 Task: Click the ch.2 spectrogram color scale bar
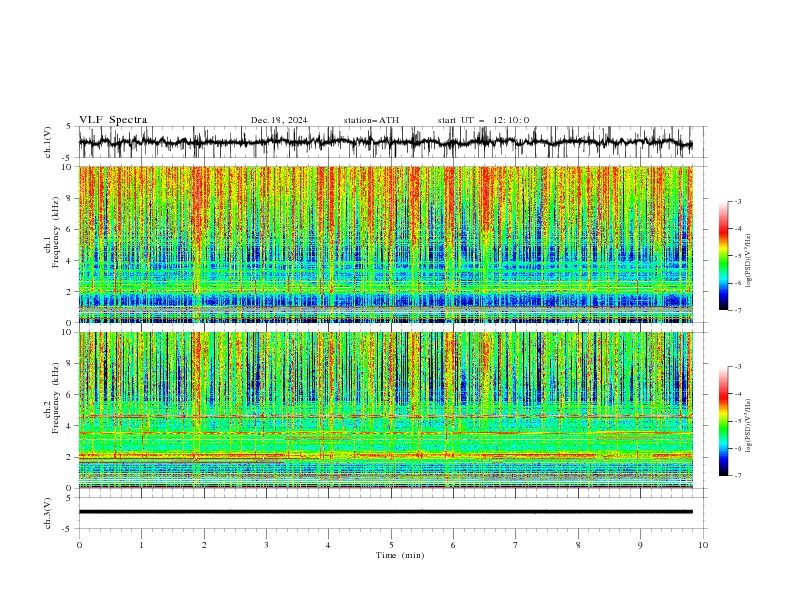pos(723,421)
